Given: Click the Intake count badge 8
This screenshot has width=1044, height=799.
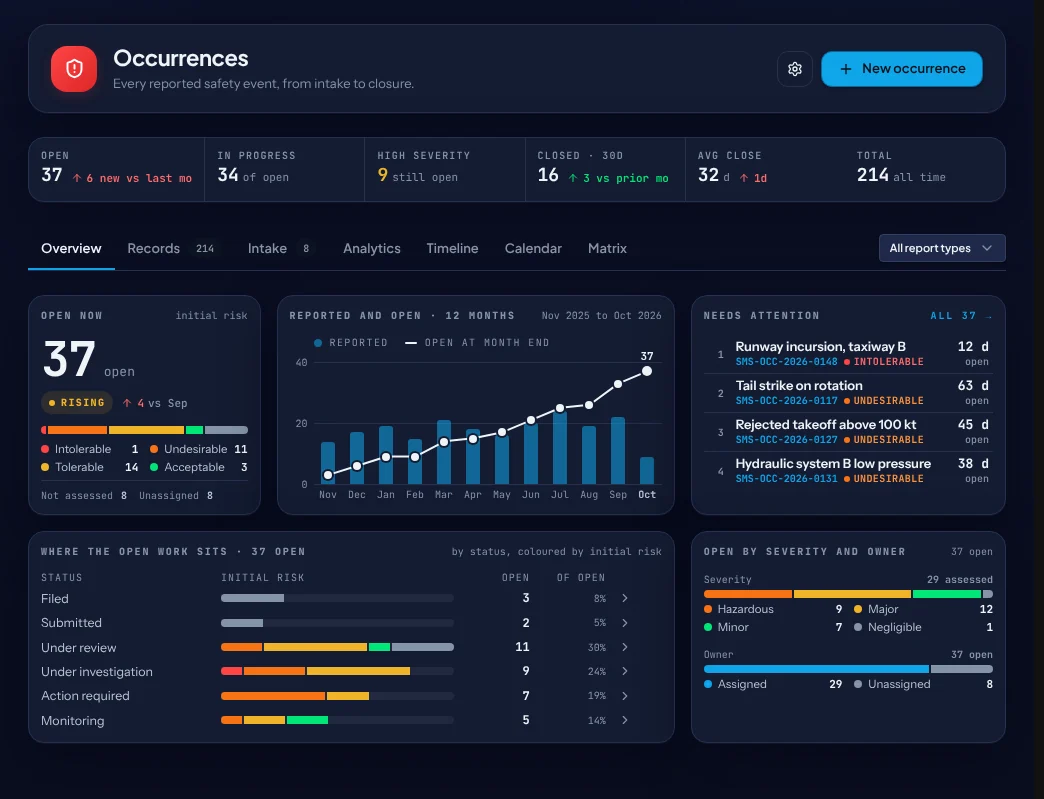Looking at the screenshot, I should 306,248.
